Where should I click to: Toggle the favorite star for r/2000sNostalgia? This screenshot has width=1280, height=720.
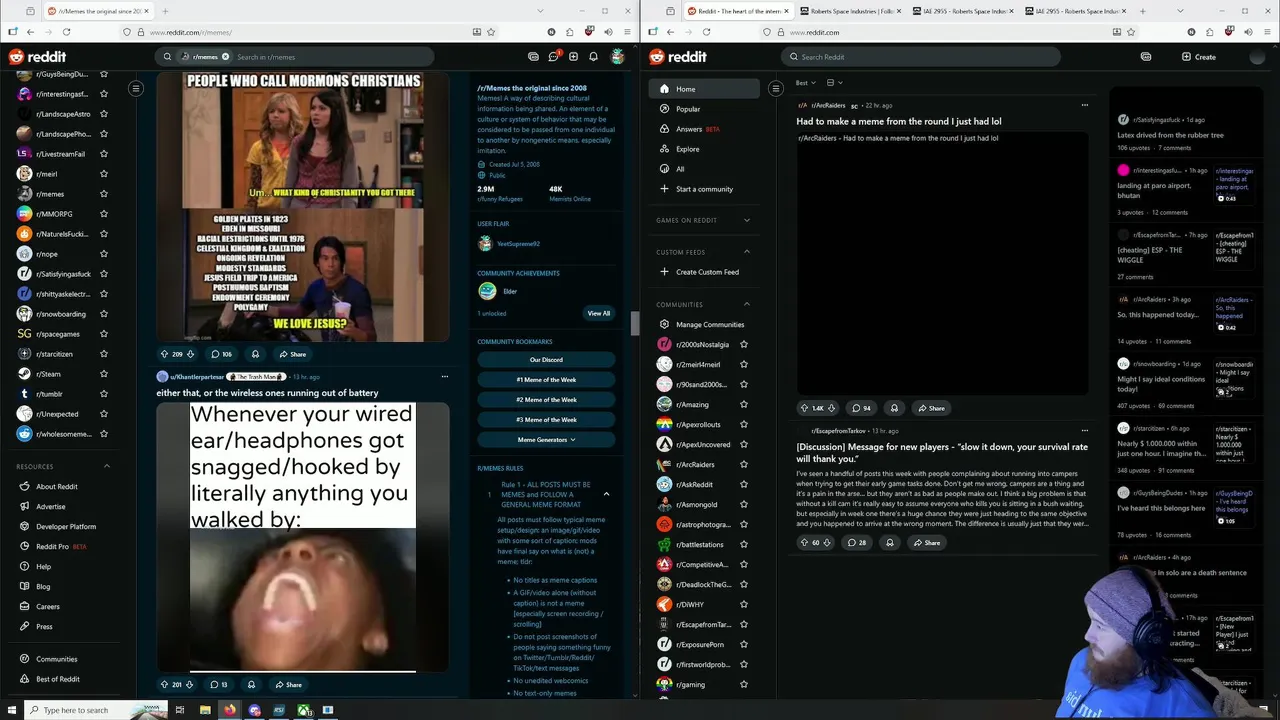coord(743,344)
